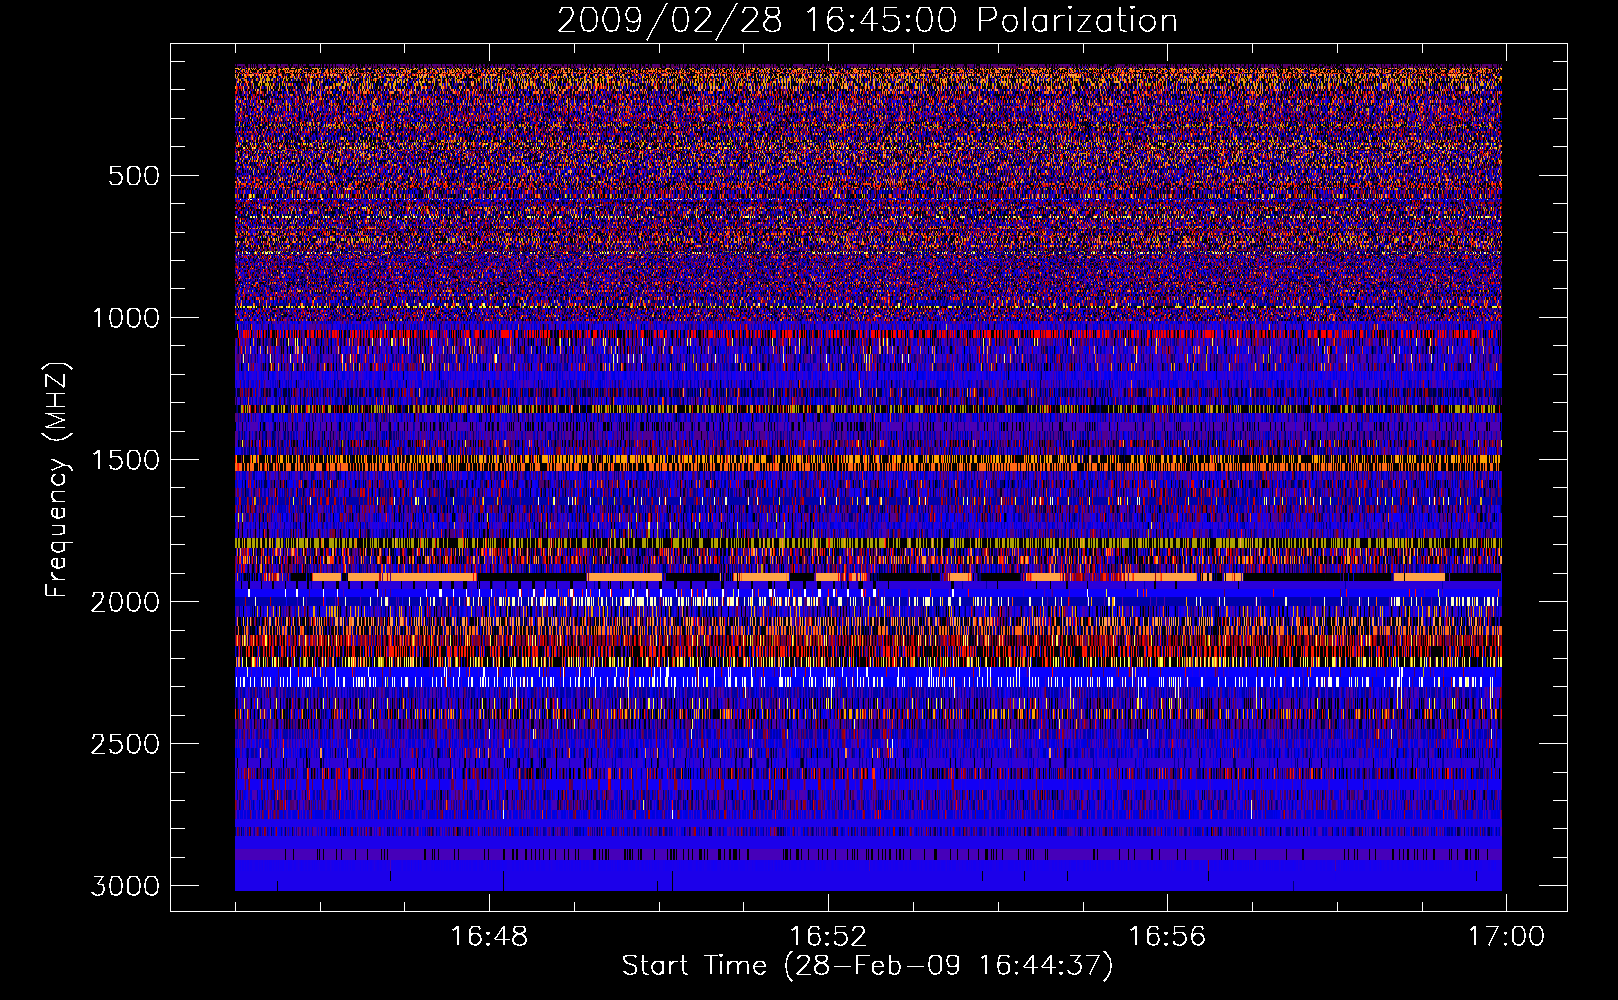Click the 'Frequency (MHZ)' y-axis label
This screenshot has height=1000, width=1618.
[x=58, y=480]
